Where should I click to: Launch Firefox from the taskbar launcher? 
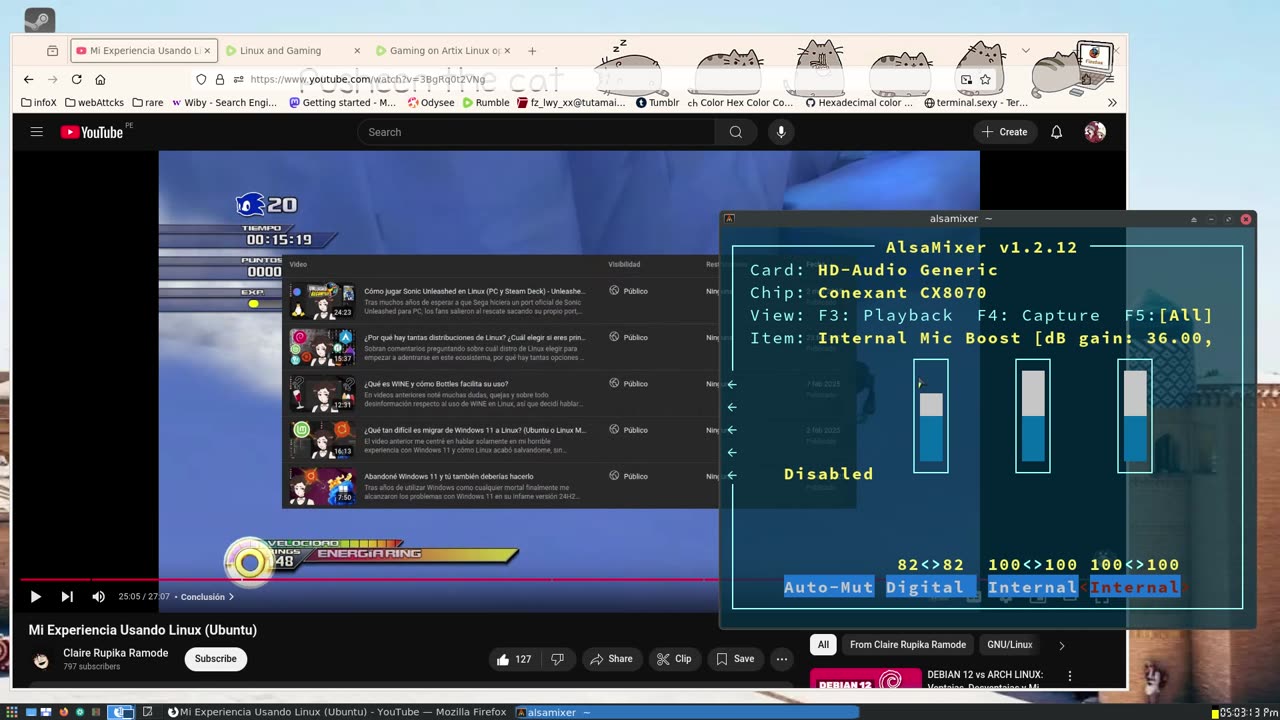click(x=62, y=712)
